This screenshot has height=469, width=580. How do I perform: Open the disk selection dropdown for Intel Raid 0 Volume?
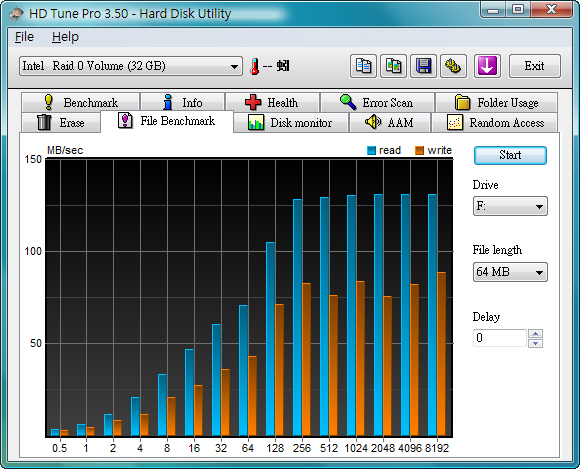[131, 66]
